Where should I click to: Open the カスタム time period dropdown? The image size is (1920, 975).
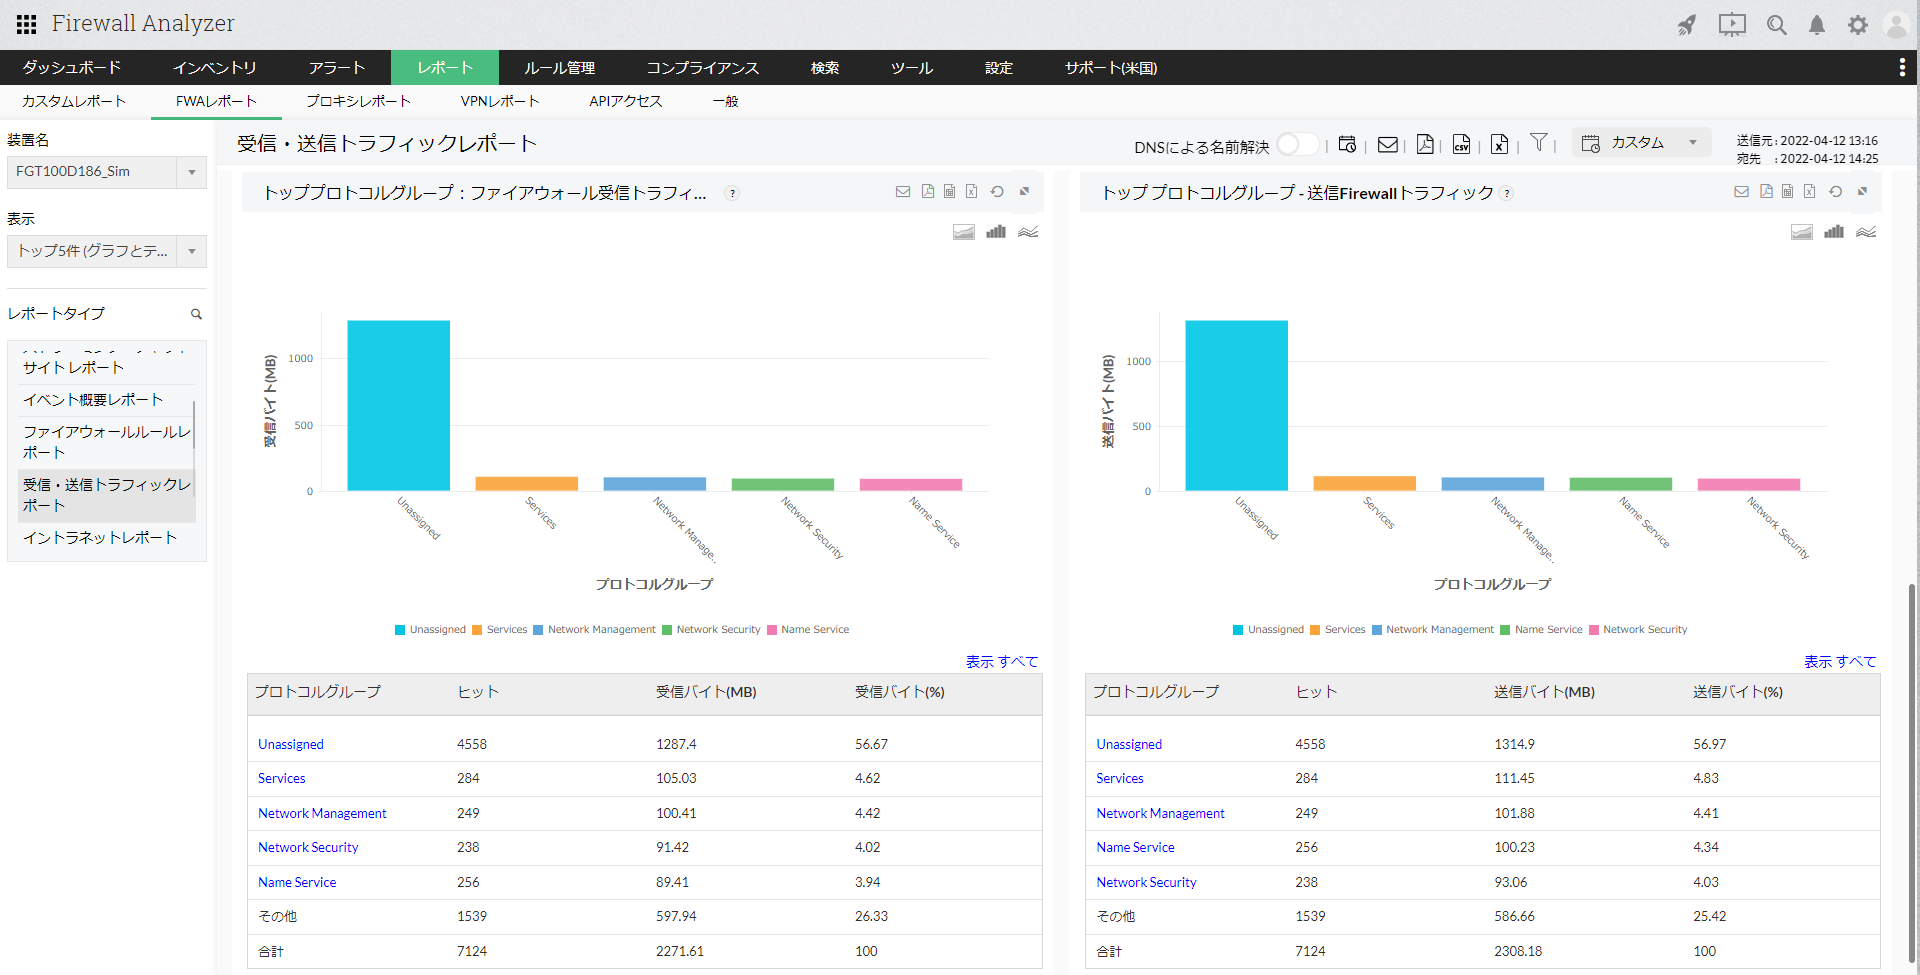pyautogui.click(x=1641, y=143)
